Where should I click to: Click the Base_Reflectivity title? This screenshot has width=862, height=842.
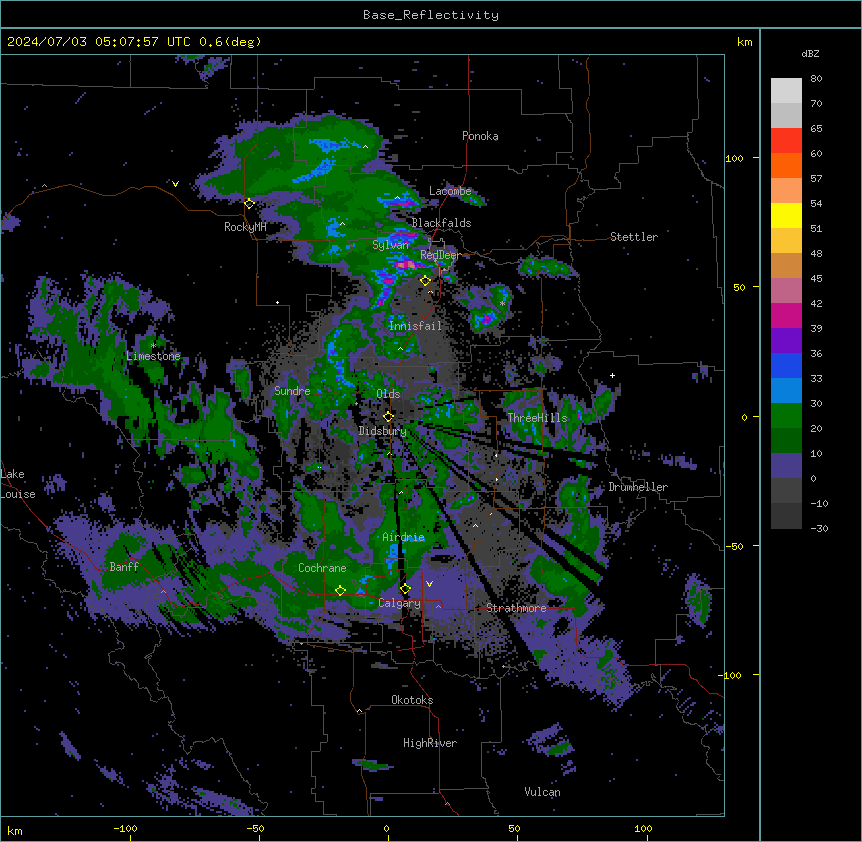click(431, 15)
